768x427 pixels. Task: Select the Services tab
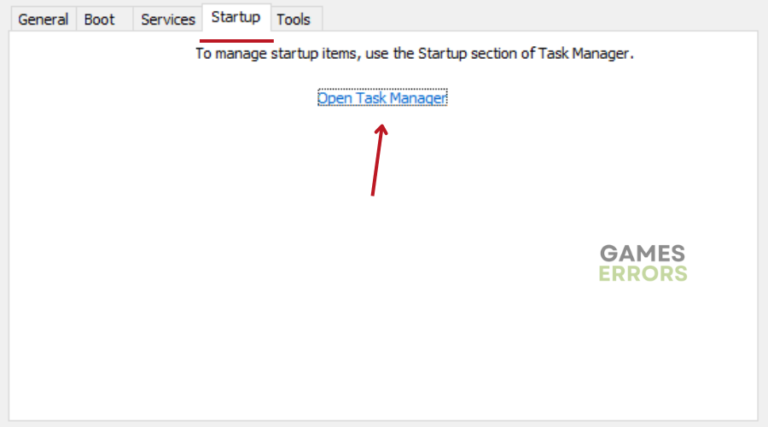coord(167,19)
